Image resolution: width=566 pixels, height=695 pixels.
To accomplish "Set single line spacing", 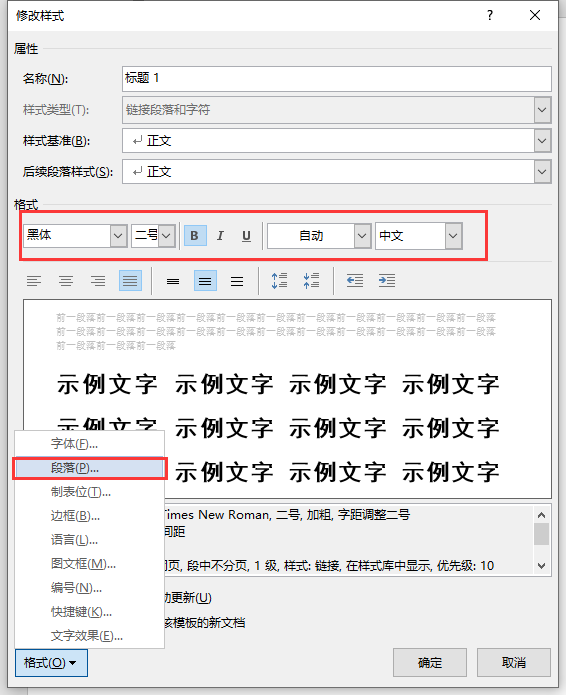I will tap(173, 281).
